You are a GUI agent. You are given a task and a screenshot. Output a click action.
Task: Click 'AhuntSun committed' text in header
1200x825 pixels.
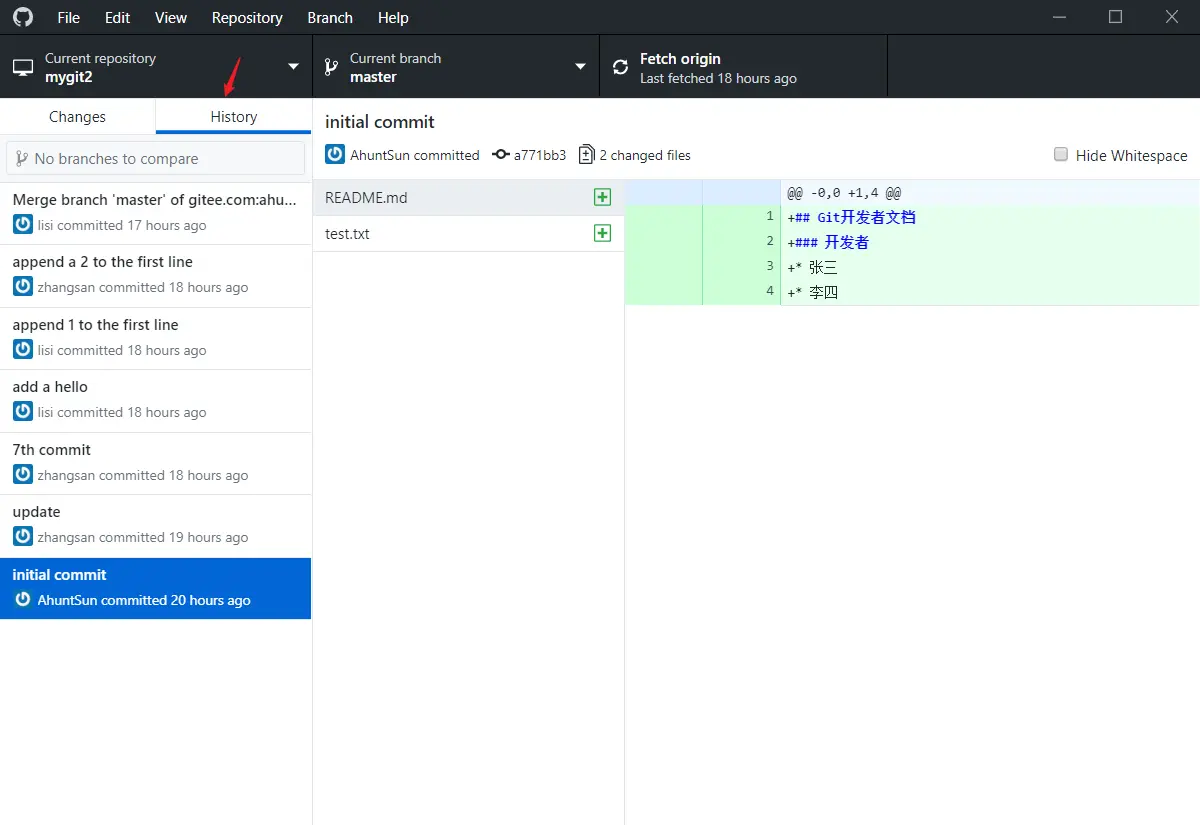coord(415,155)
